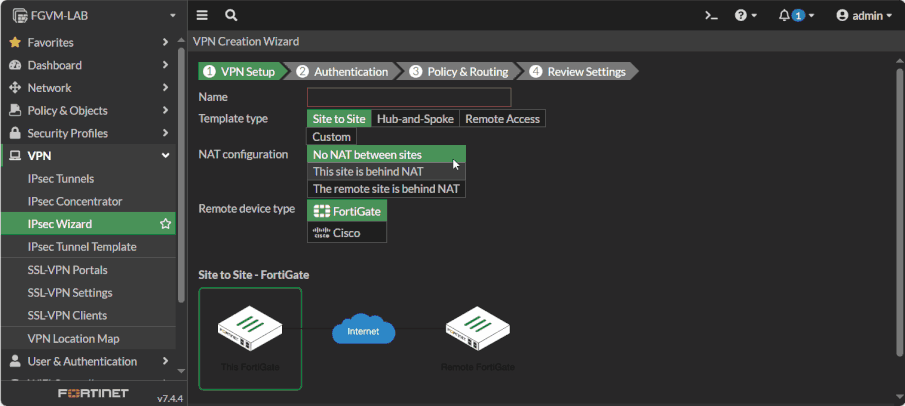Click the Network icon in sidebar
This screenshot has height=406, width=905.
[x=15, y=88]
